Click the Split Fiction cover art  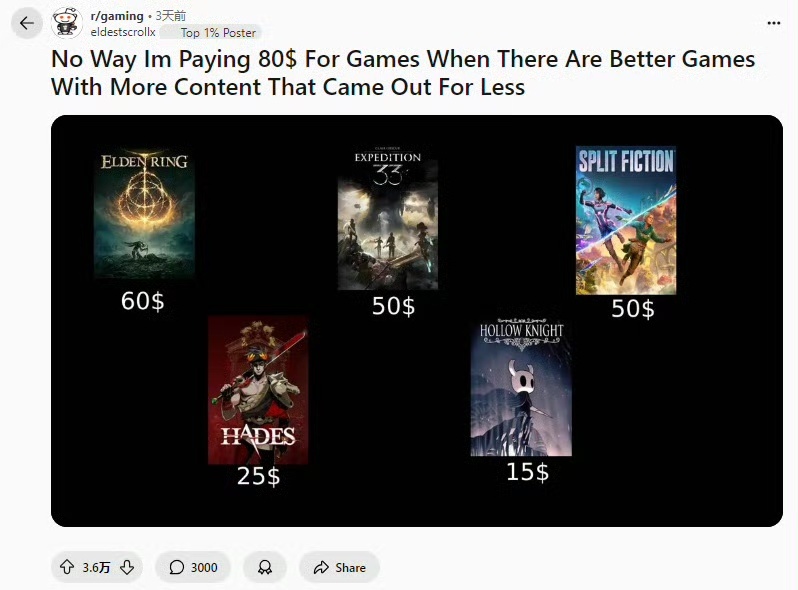[x=626, y=220]
